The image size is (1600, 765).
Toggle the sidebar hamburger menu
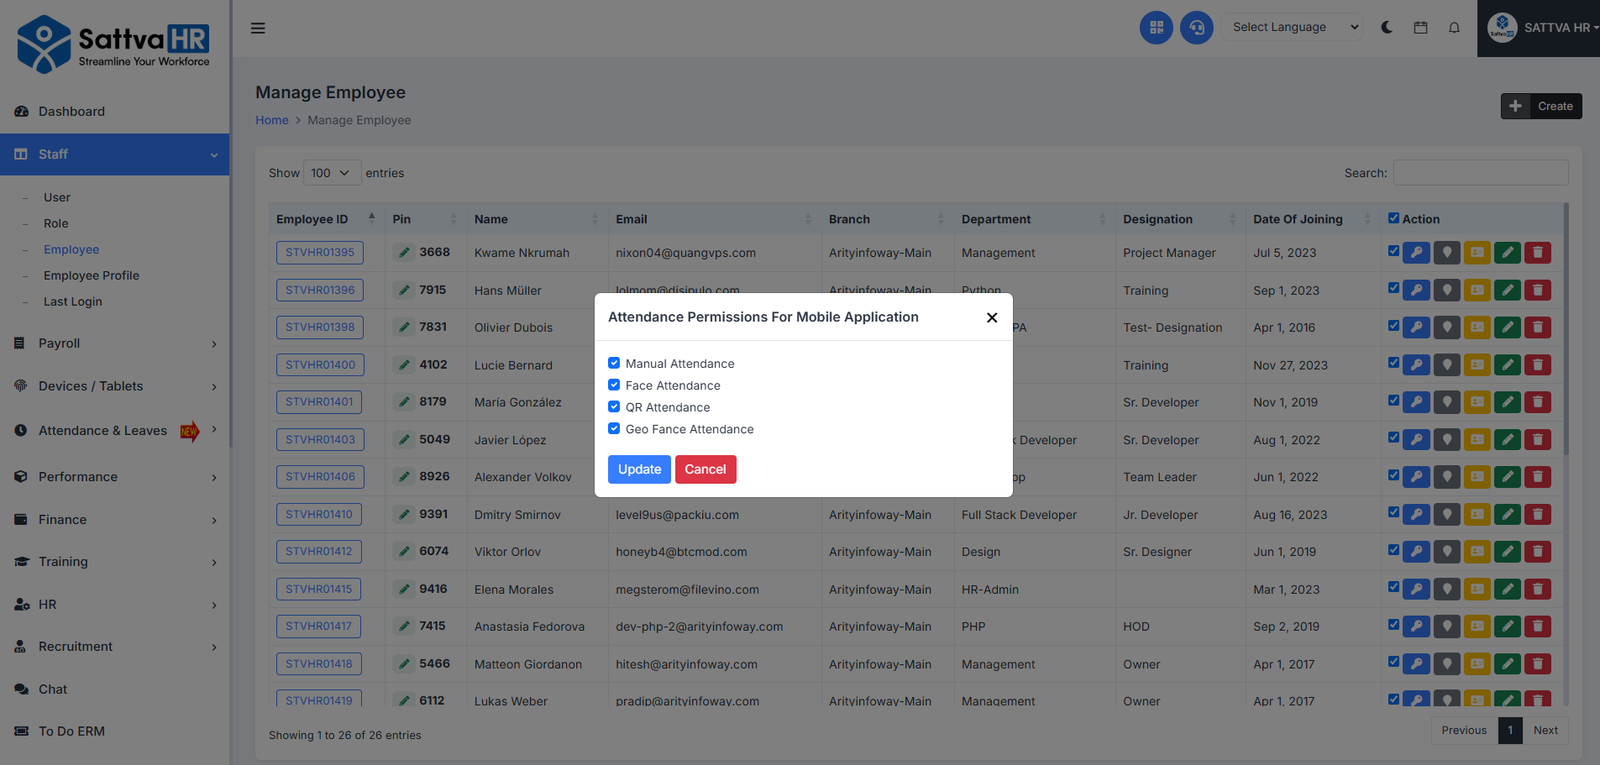pyautogui.click(x=258, y=28)
